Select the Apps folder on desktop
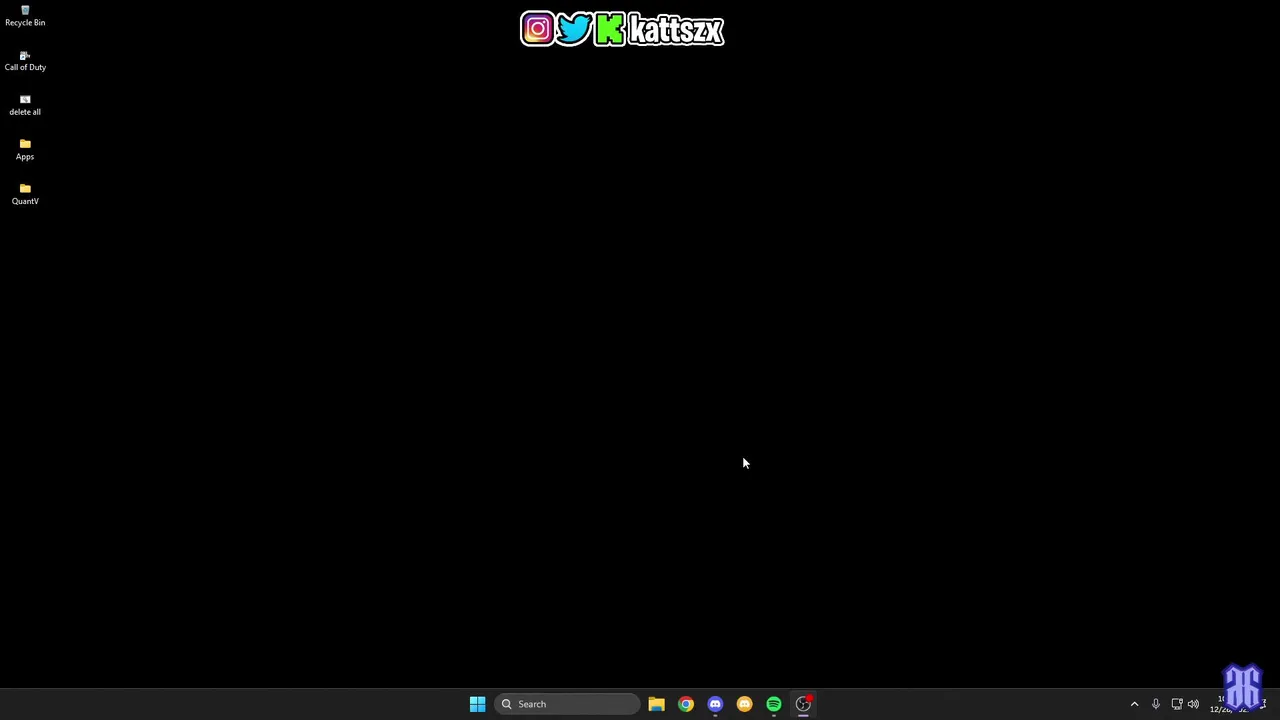1280x720 pixels. 25,150
